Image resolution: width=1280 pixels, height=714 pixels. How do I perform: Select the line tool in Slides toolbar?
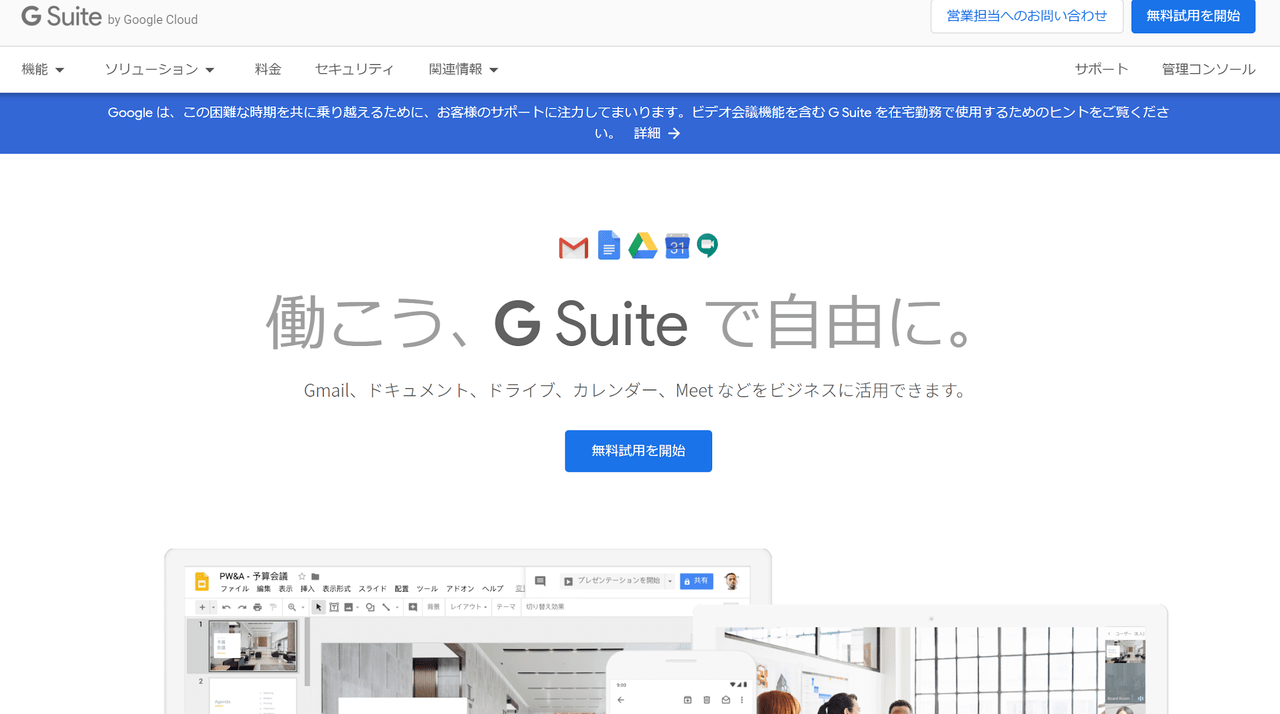(x=385, y=607)
